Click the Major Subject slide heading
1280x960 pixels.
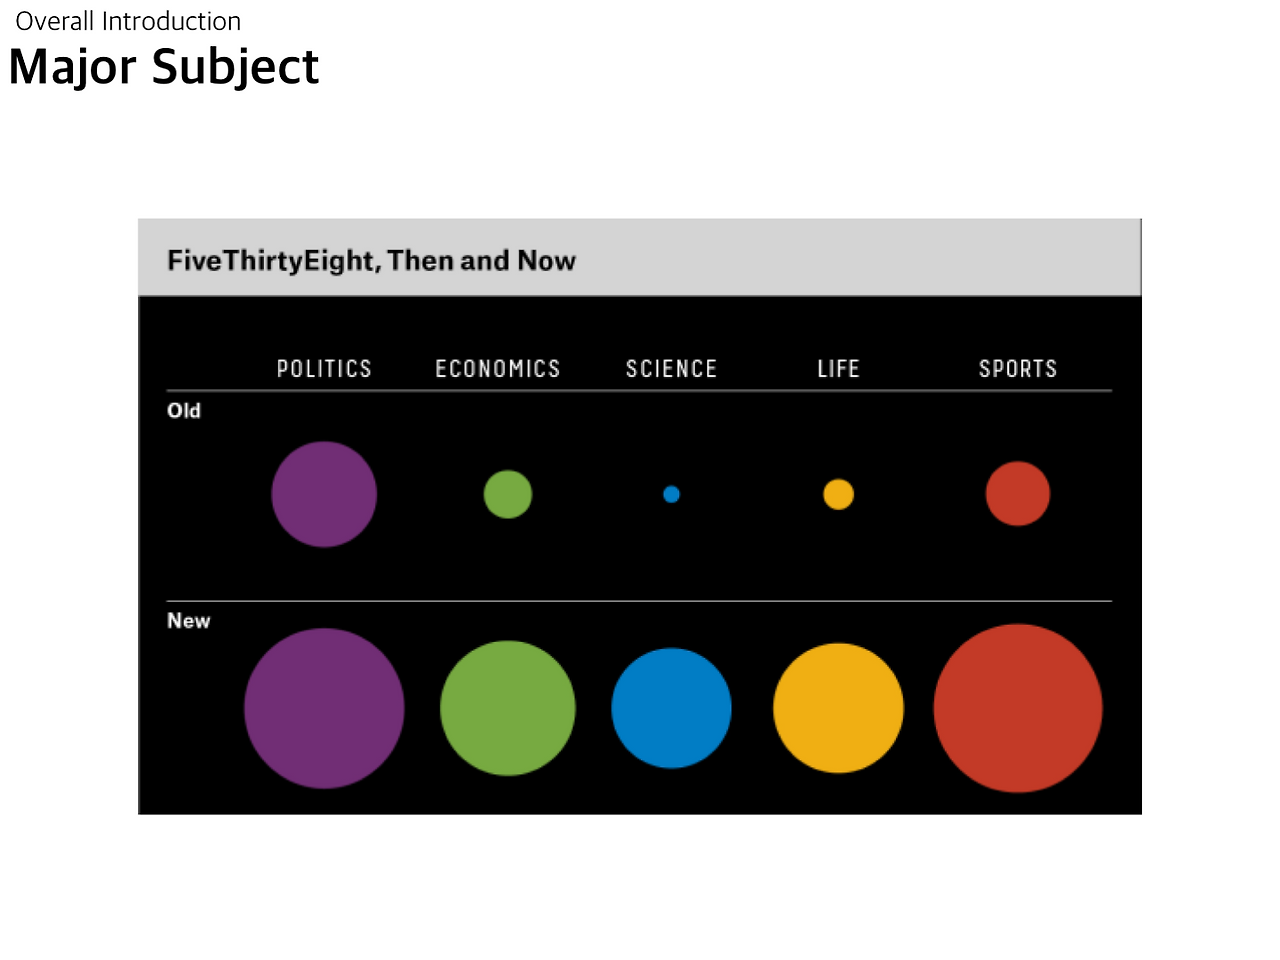coord(164,67)
